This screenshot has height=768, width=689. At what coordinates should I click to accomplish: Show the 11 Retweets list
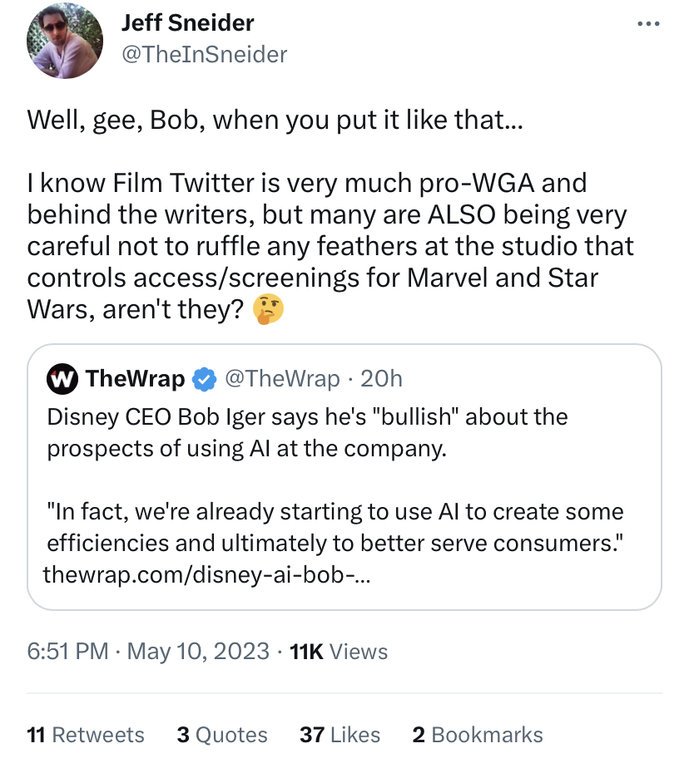(85, 735)
